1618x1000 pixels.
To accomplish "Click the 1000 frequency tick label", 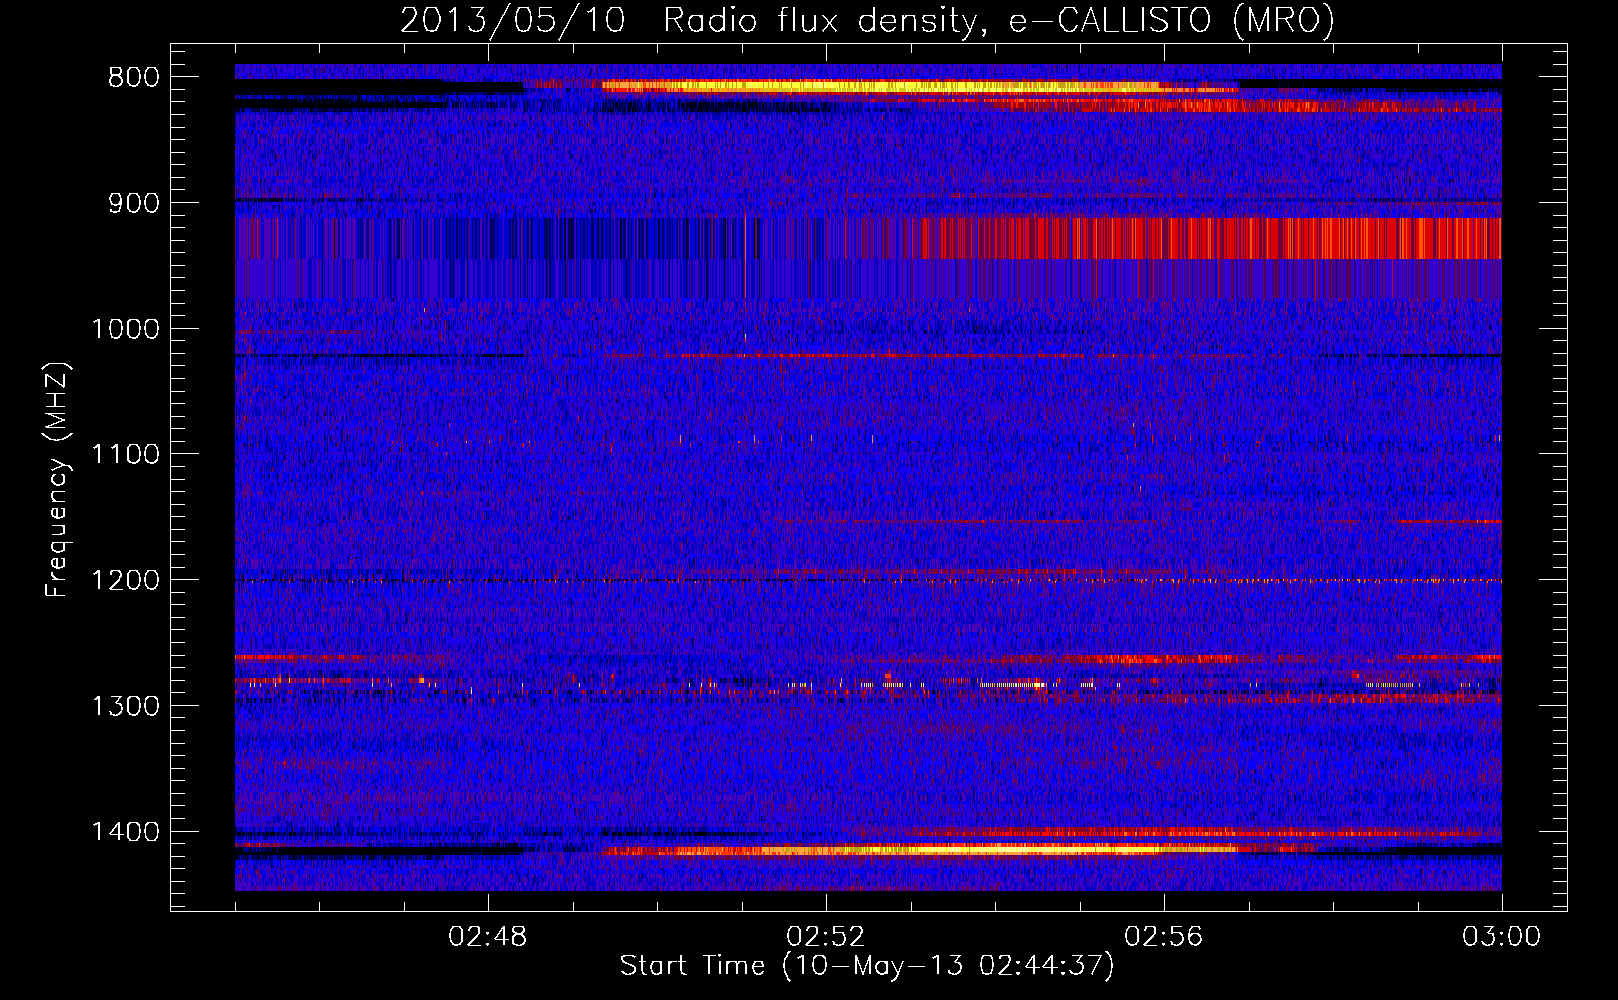I will [x=125, y=329].
